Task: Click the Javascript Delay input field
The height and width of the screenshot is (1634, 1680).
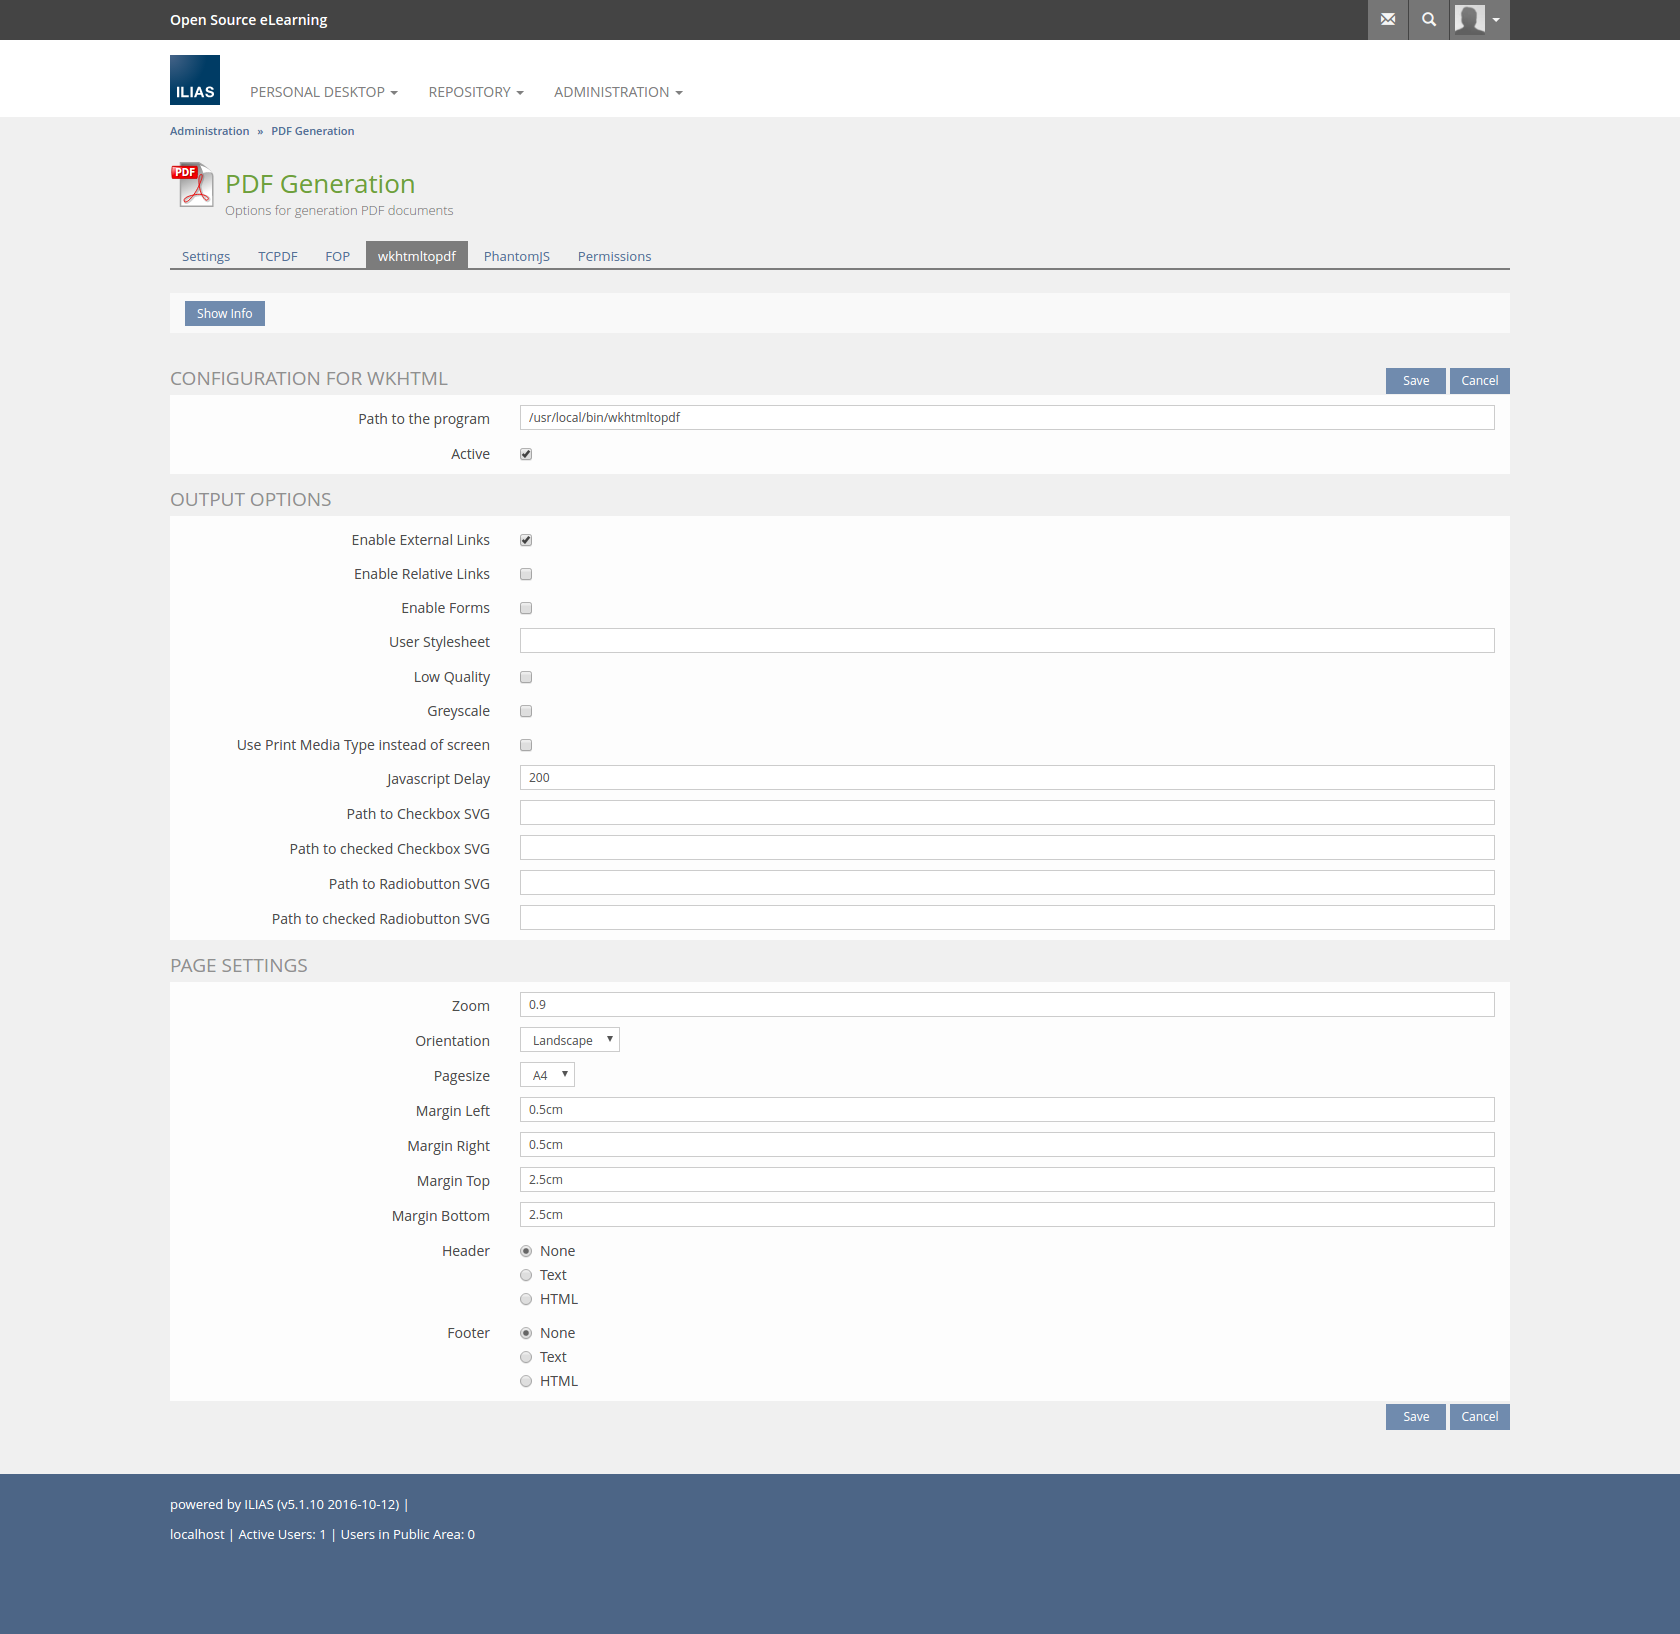Action: pyautogui.click(x=1006, y=778)
